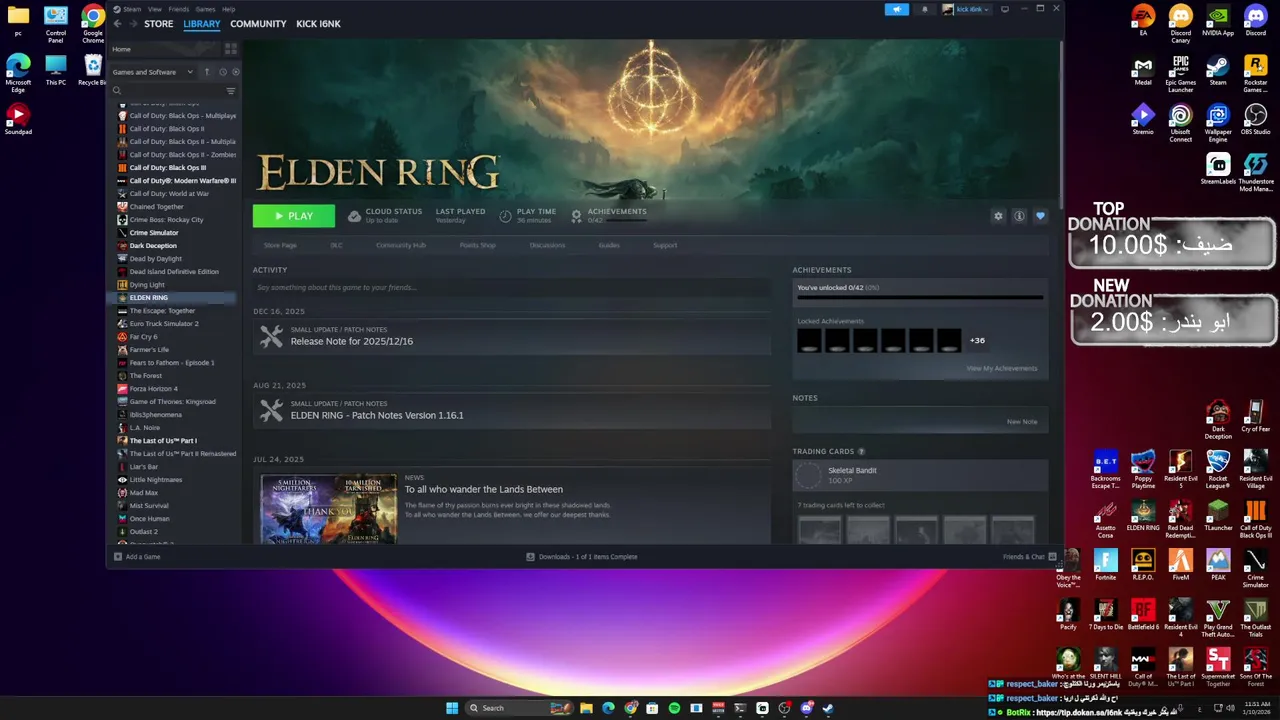The image size is (1280, 720).
Task: Open the Games menu
Action: pyautogui.click(x=205, y=9)
